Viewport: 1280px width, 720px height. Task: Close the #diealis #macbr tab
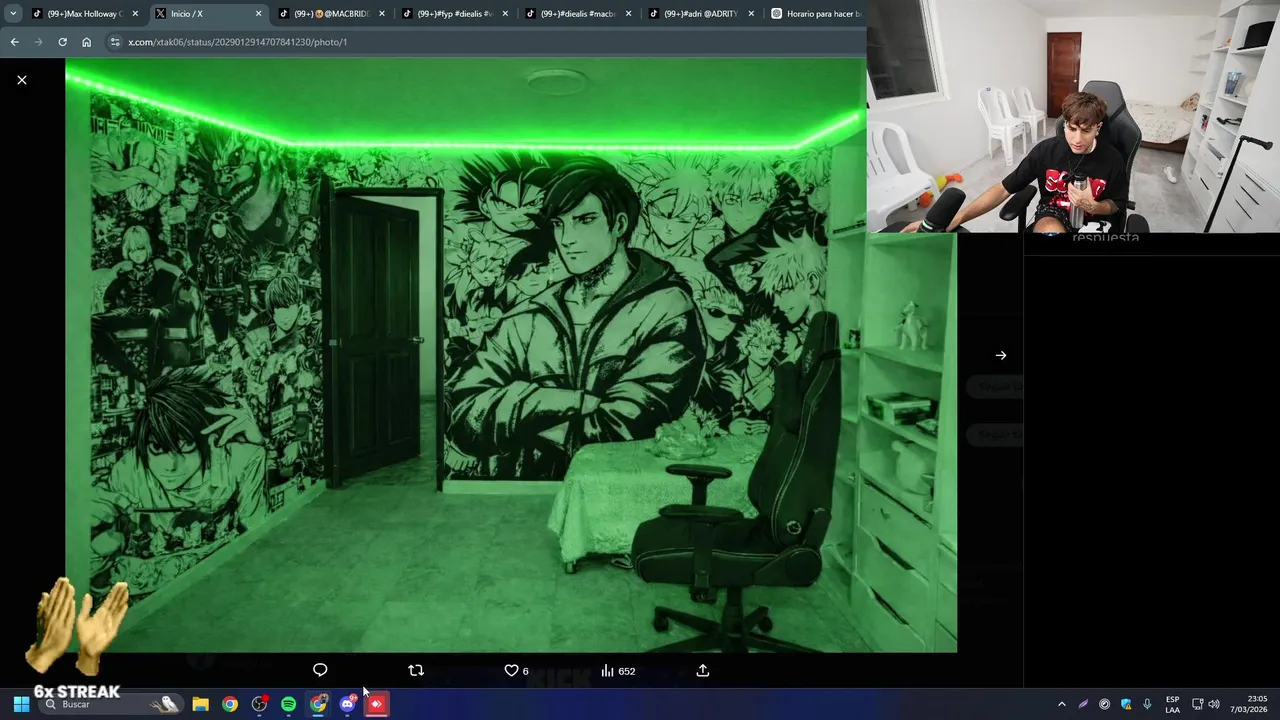pyautogui.click(x=628, y=14)
